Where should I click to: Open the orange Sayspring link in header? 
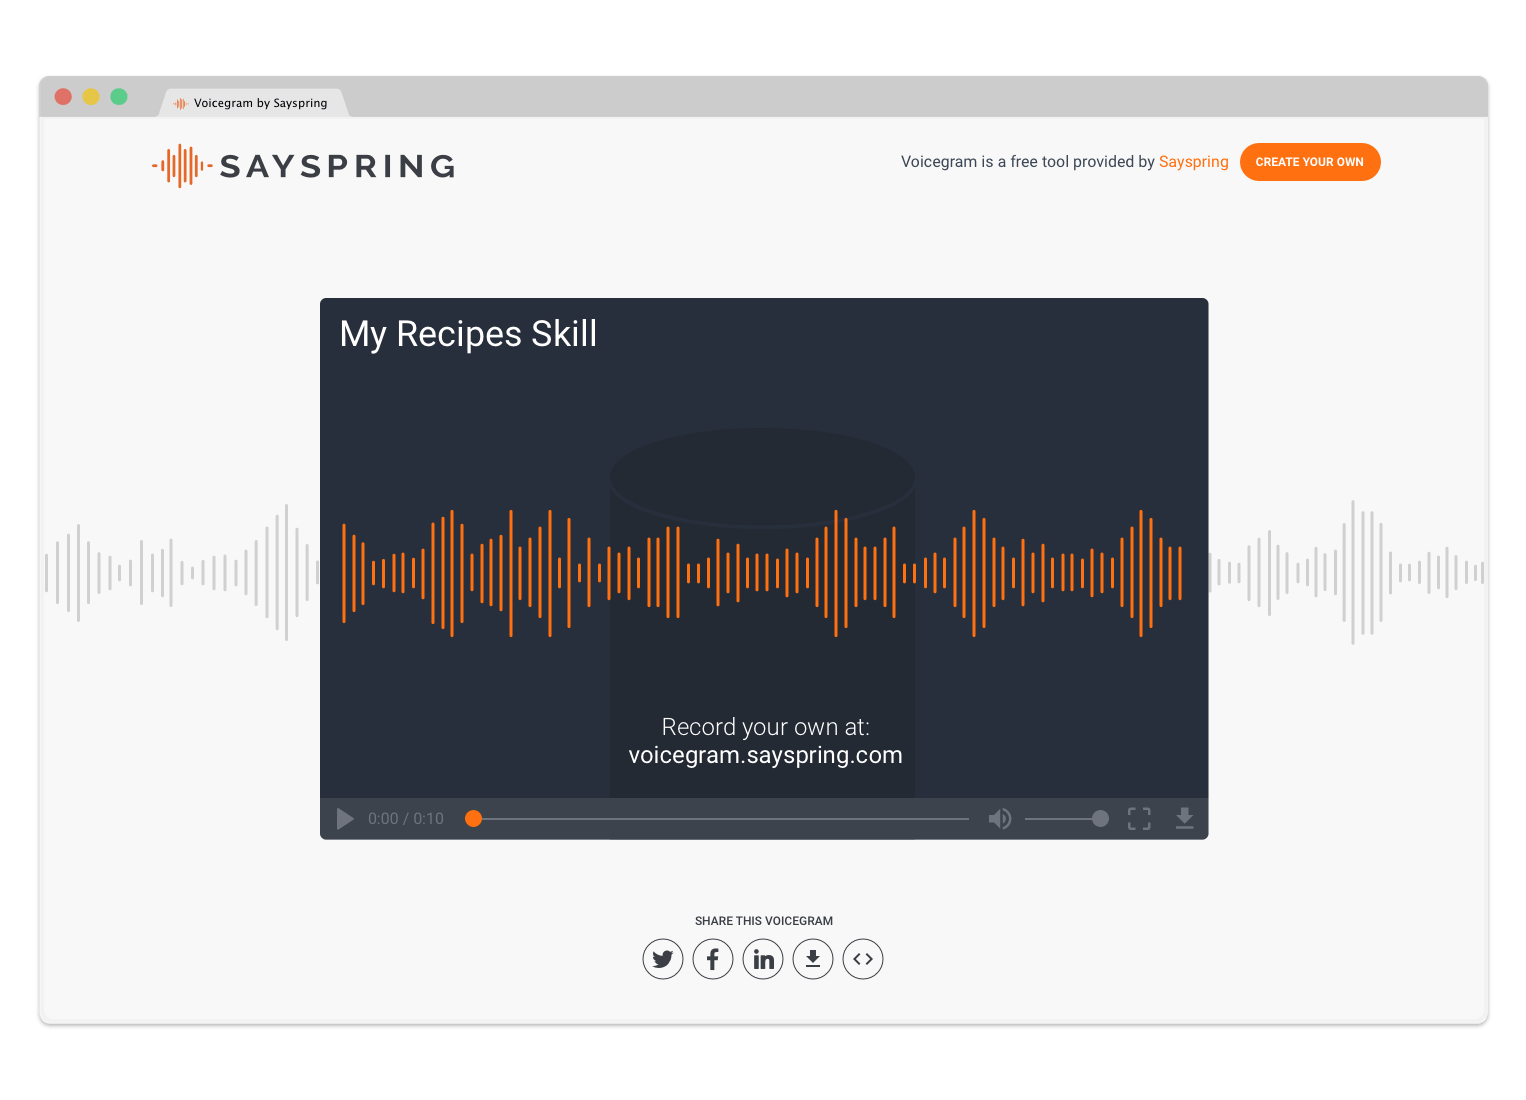click(x=1193, y=162)
